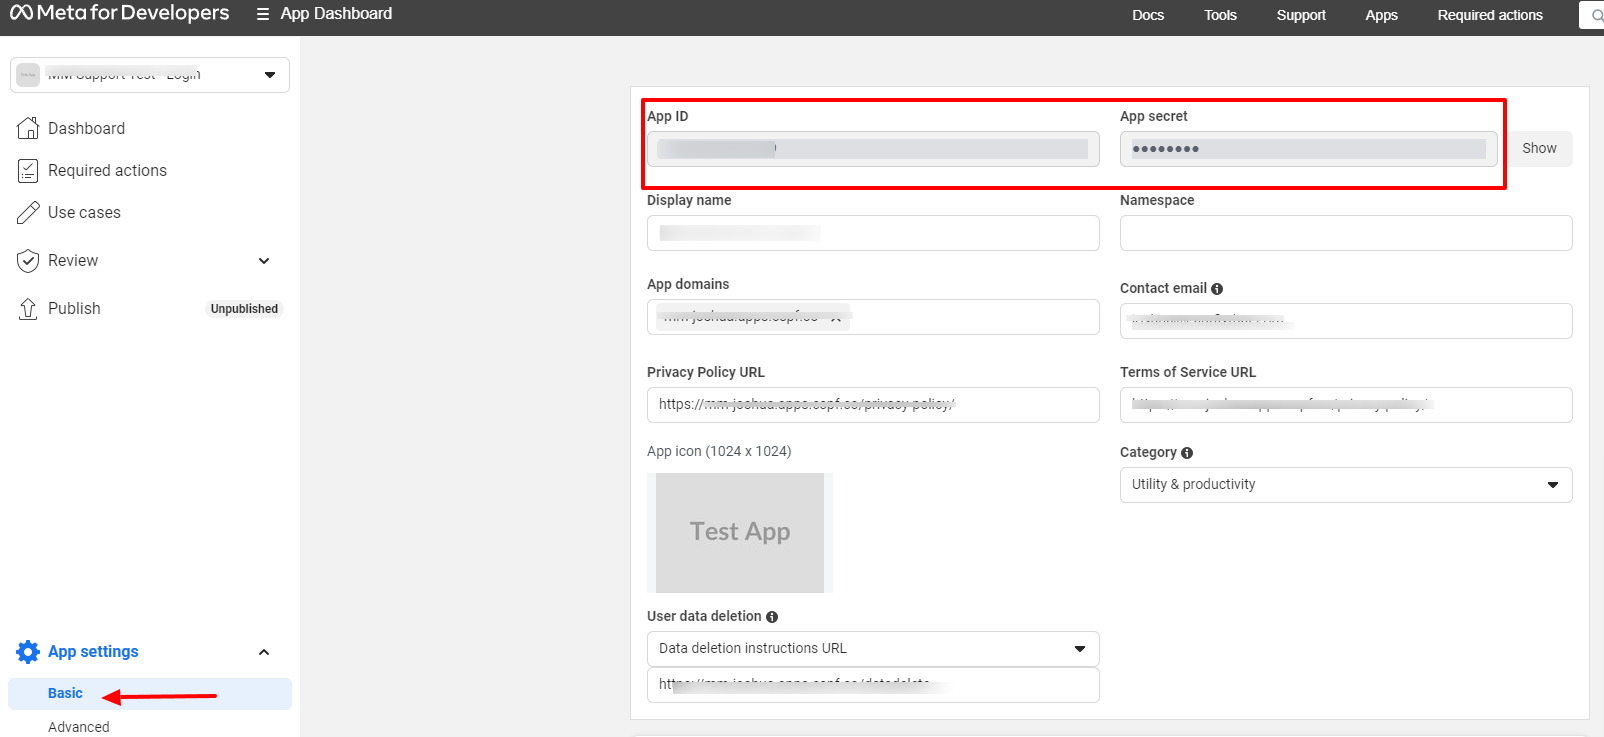This screenshot has width=1604, height=737.
Task: Click the Display name input field
Action: pos(873,233)
